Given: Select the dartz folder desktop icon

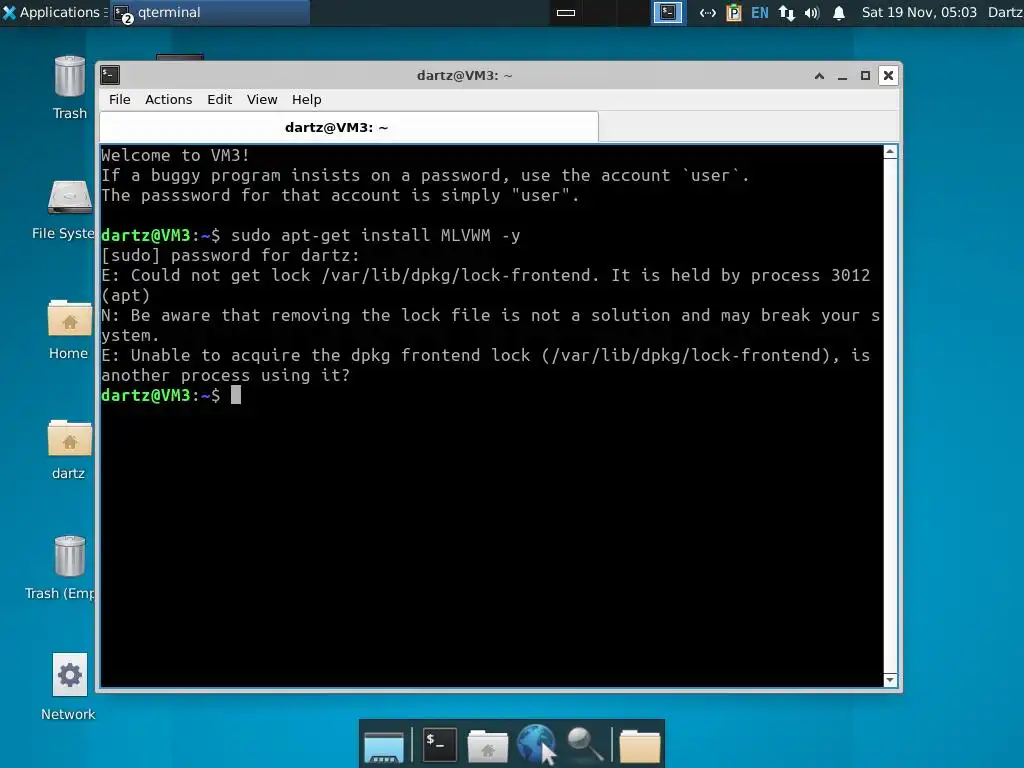Looking at the screenshot, I should coord(69,450).
